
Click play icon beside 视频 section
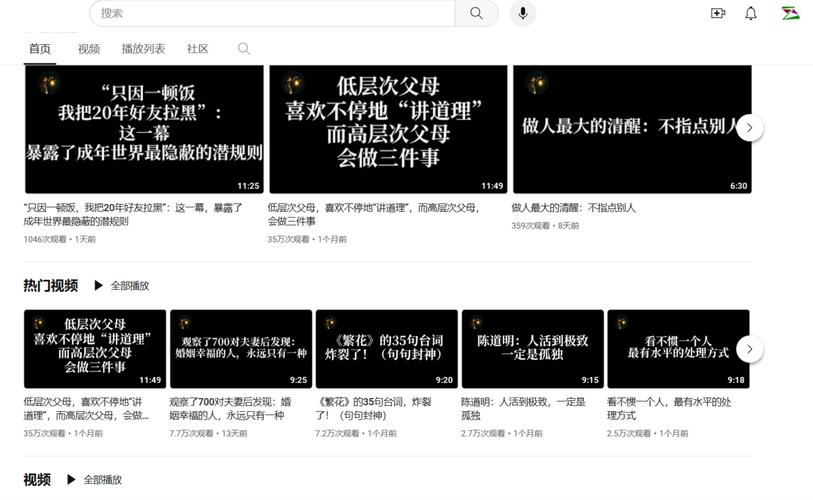pos(71,480)
